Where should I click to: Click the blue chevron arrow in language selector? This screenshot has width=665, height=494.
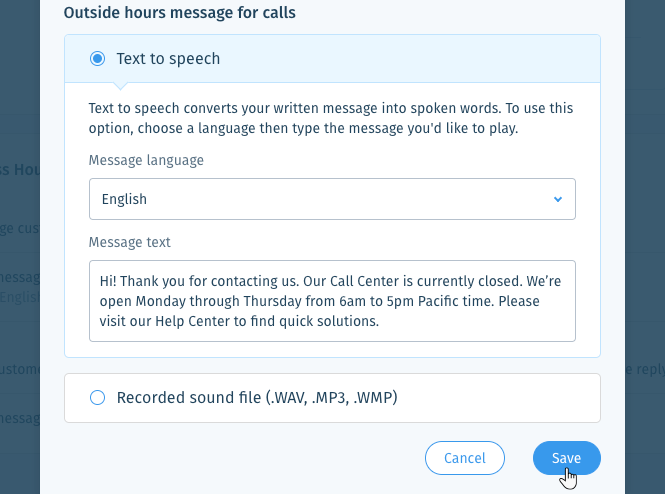point(558,199)
